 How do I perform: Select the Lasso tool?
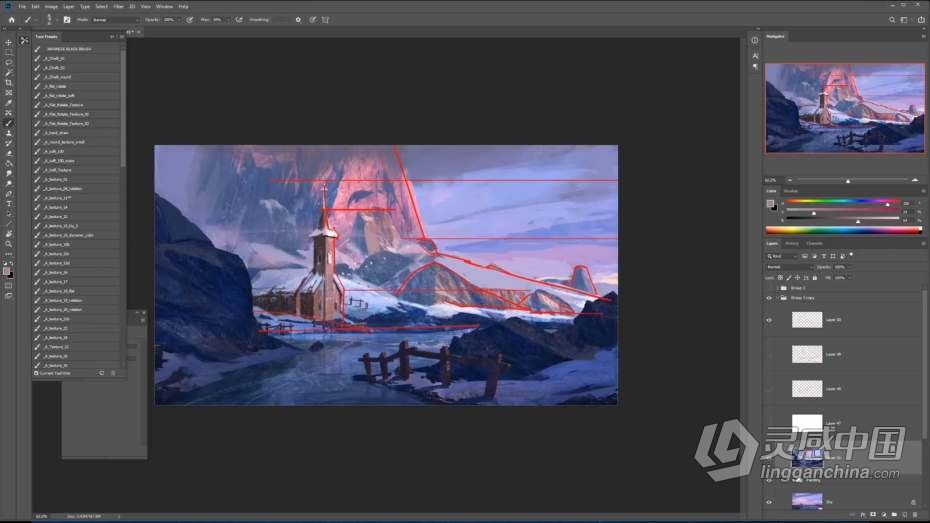8,62
